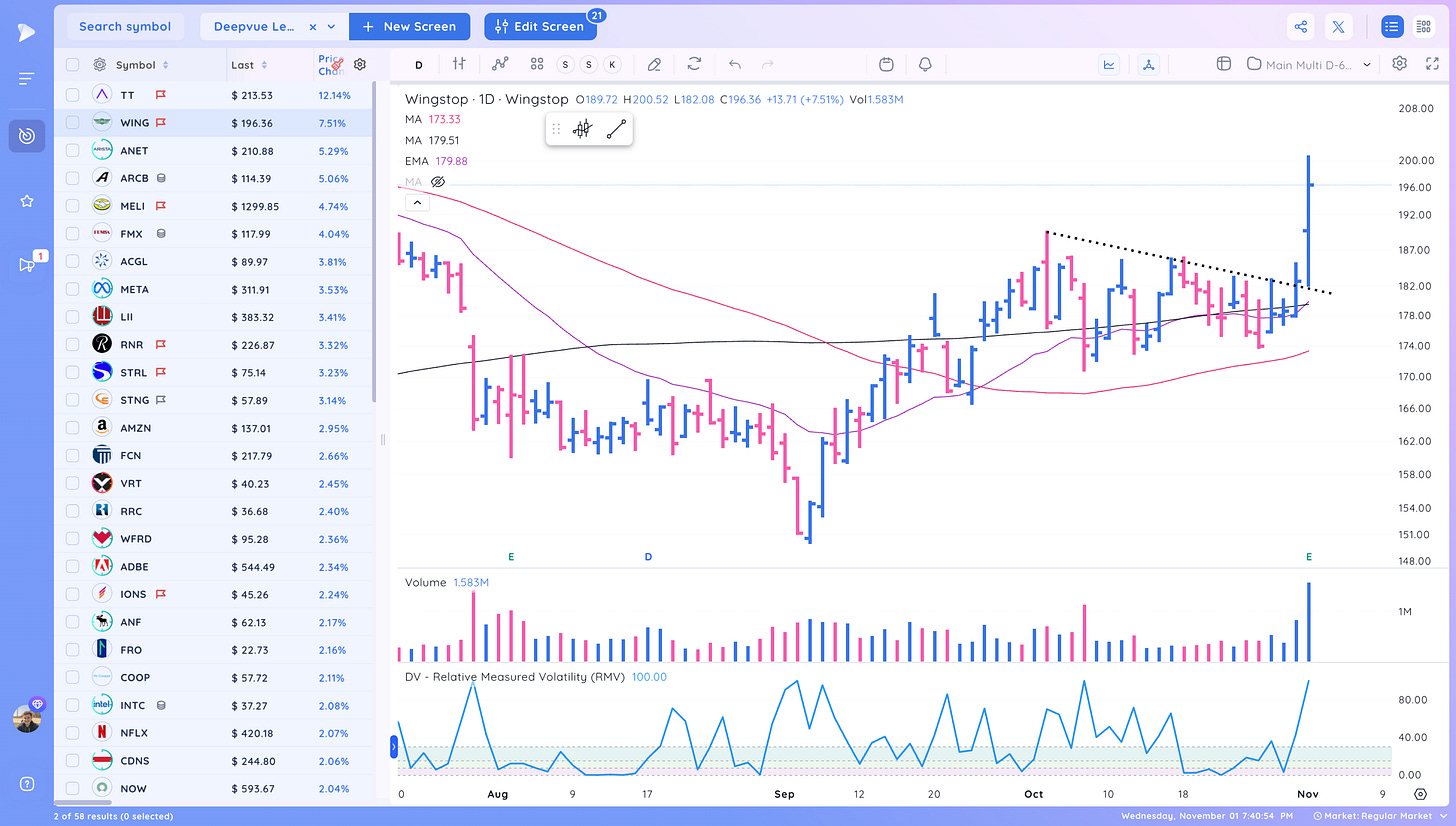Switch to list view mode

pos(1392,27)
